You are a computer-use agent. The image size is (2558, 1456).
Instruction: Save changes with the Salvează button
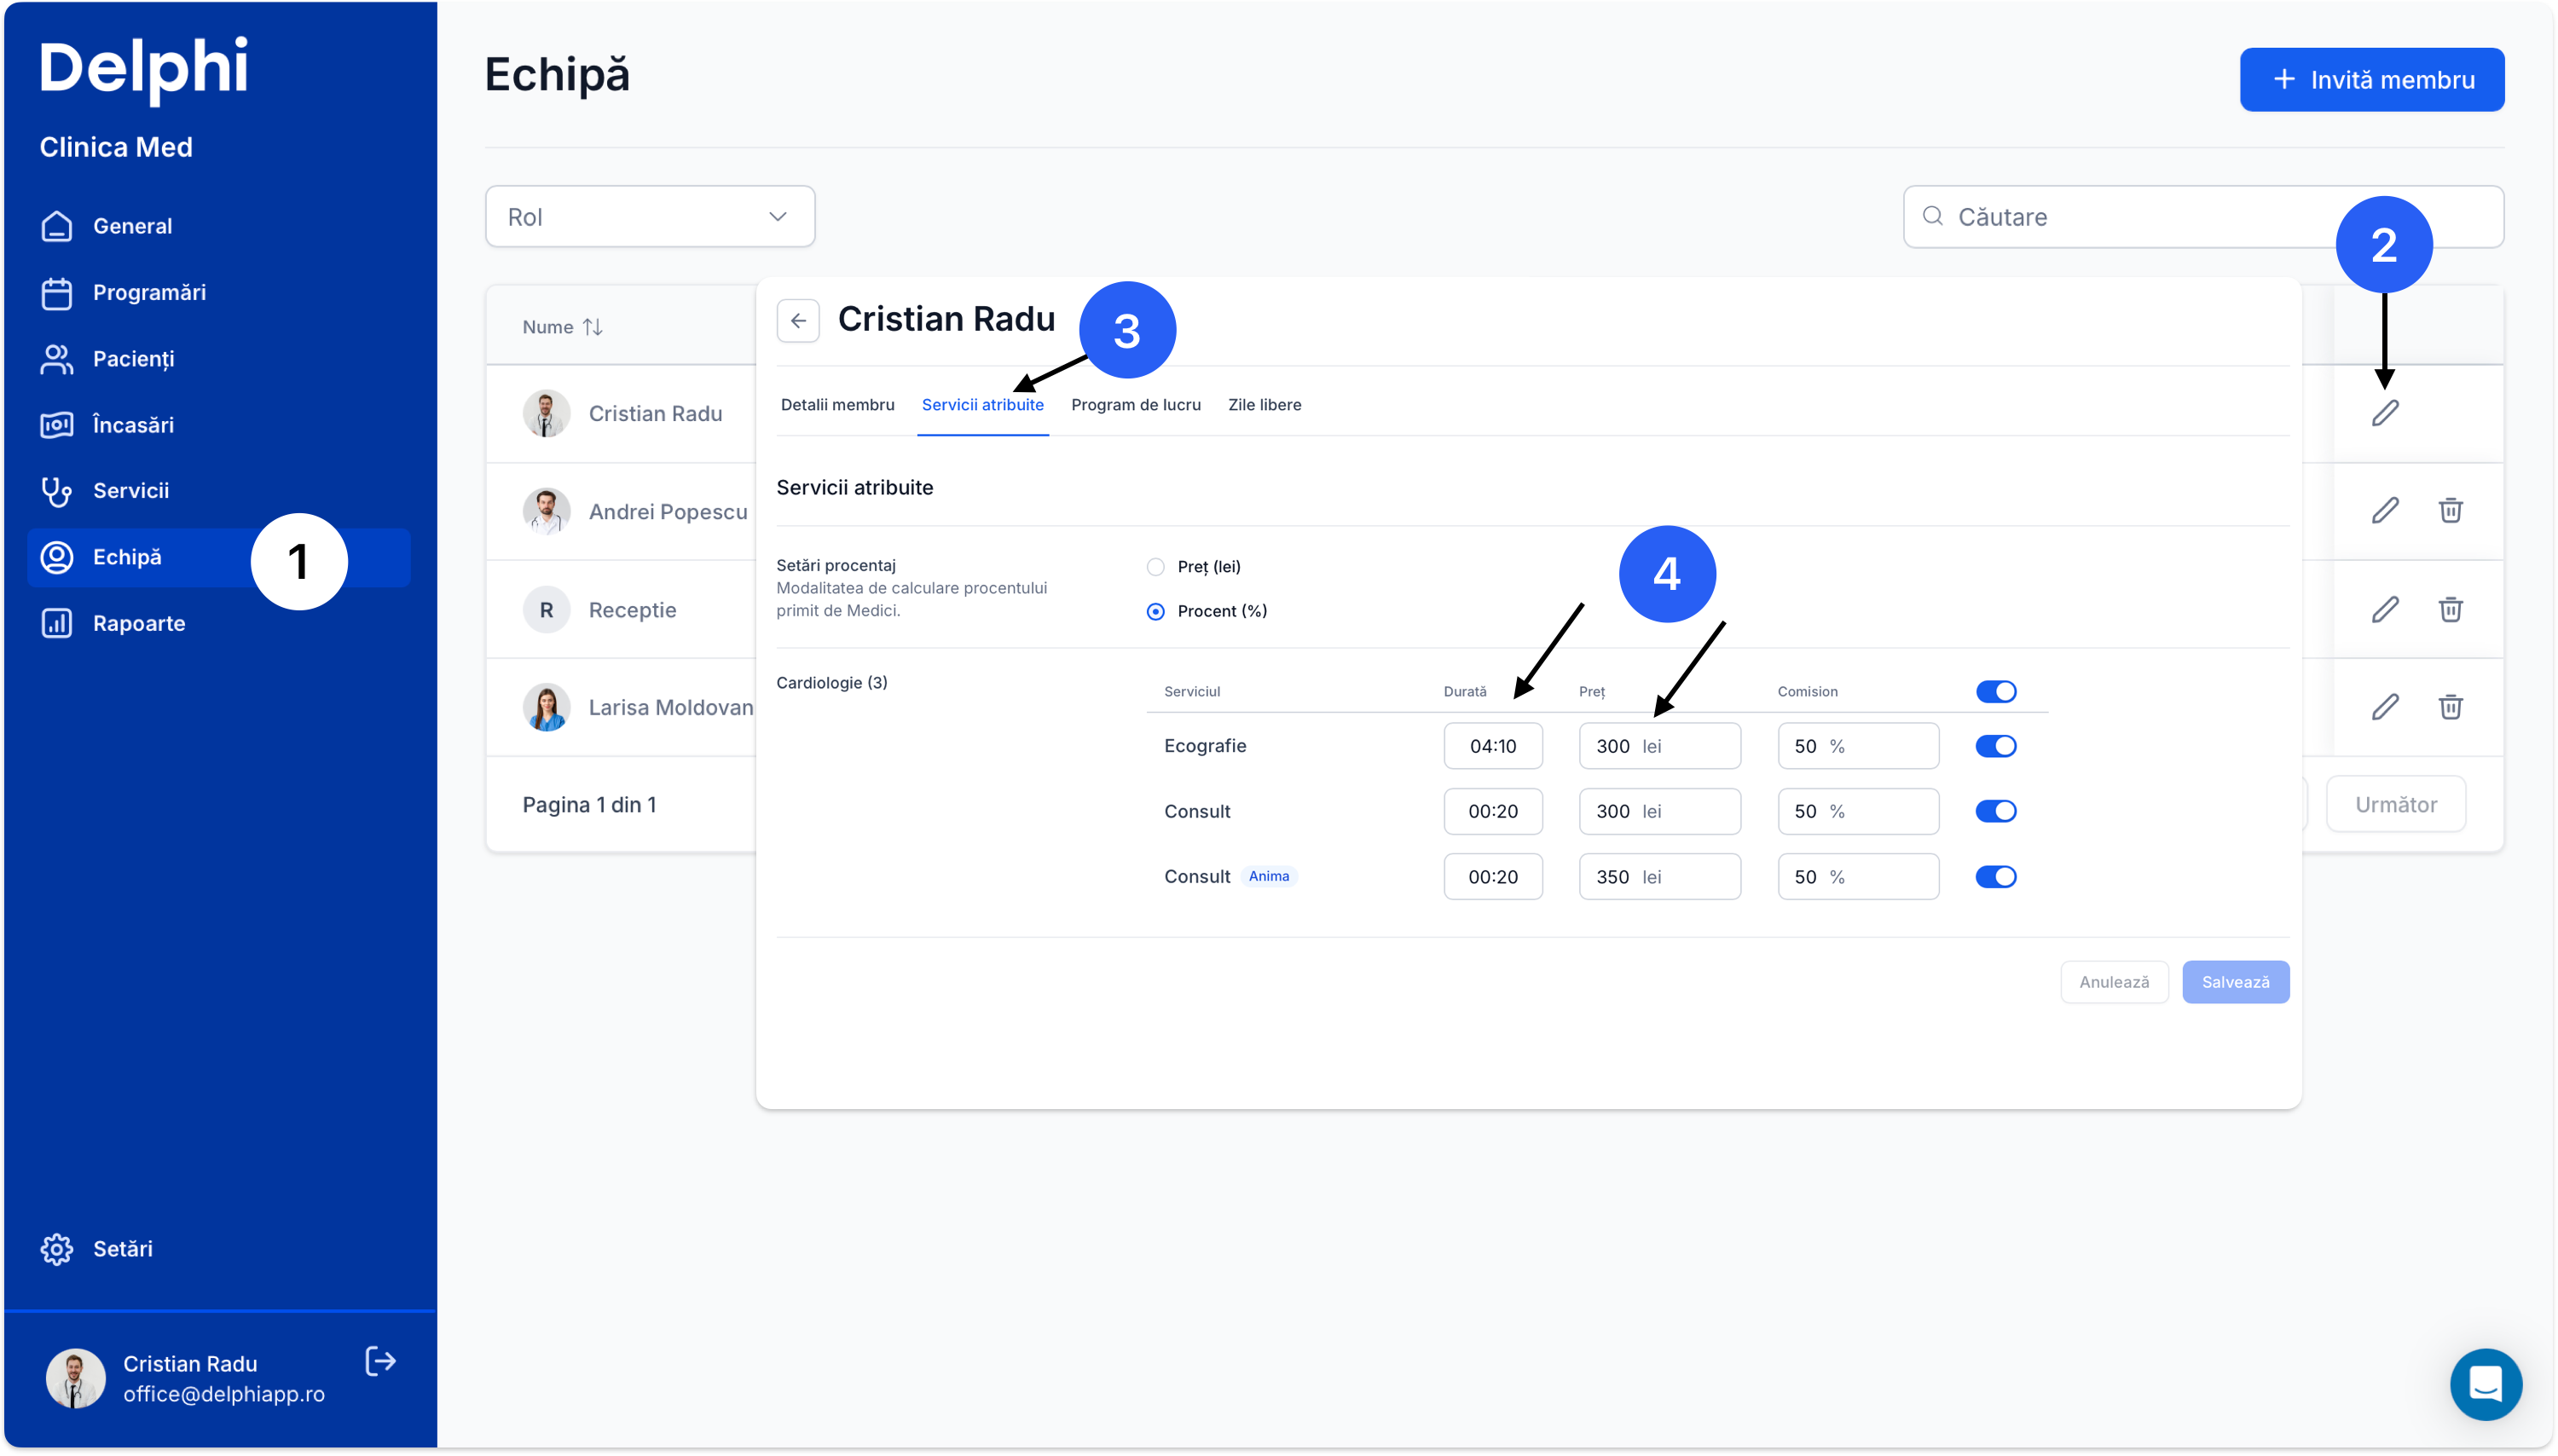[2235, 982]
